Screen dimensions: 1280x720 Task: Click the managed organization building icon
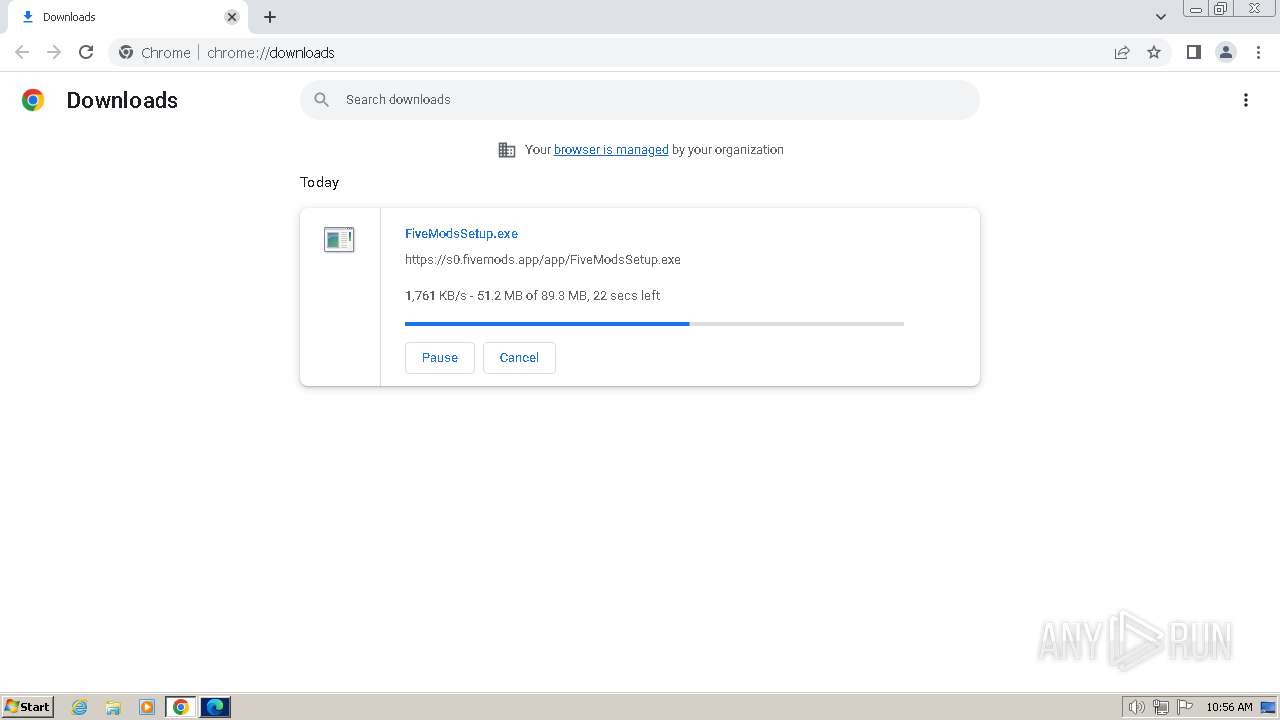(x=507, y=150)
